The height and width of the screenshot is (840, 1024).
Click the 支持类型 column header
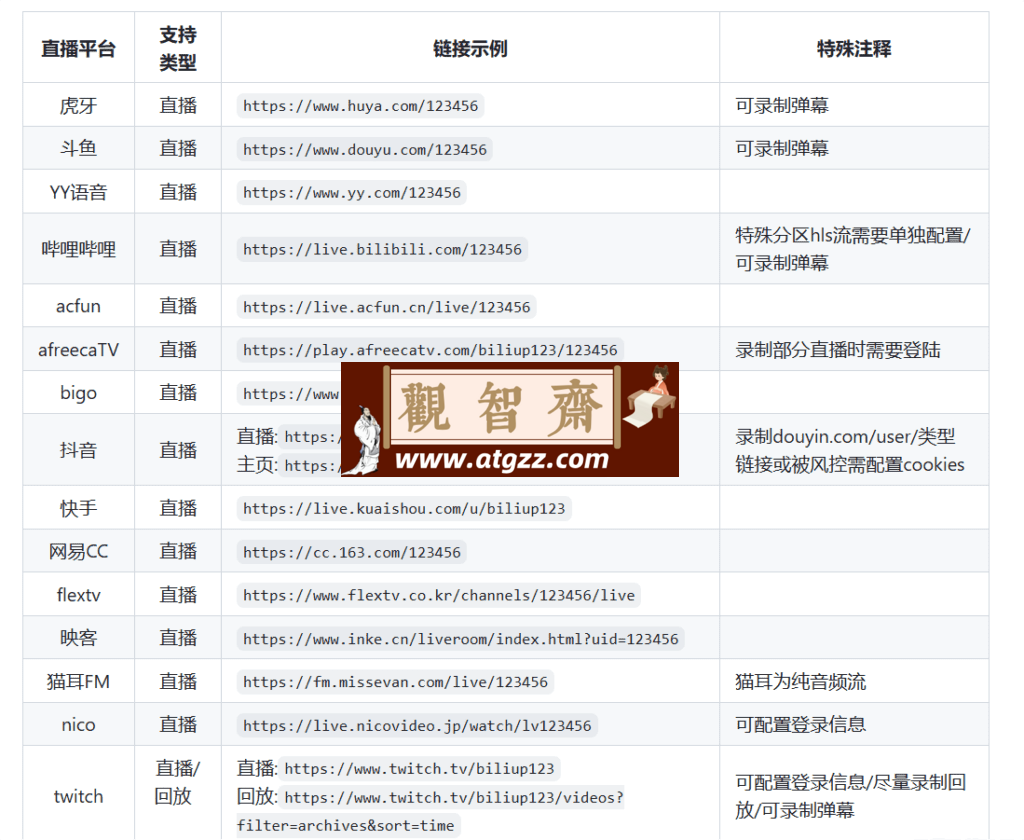tap(178, 48)
